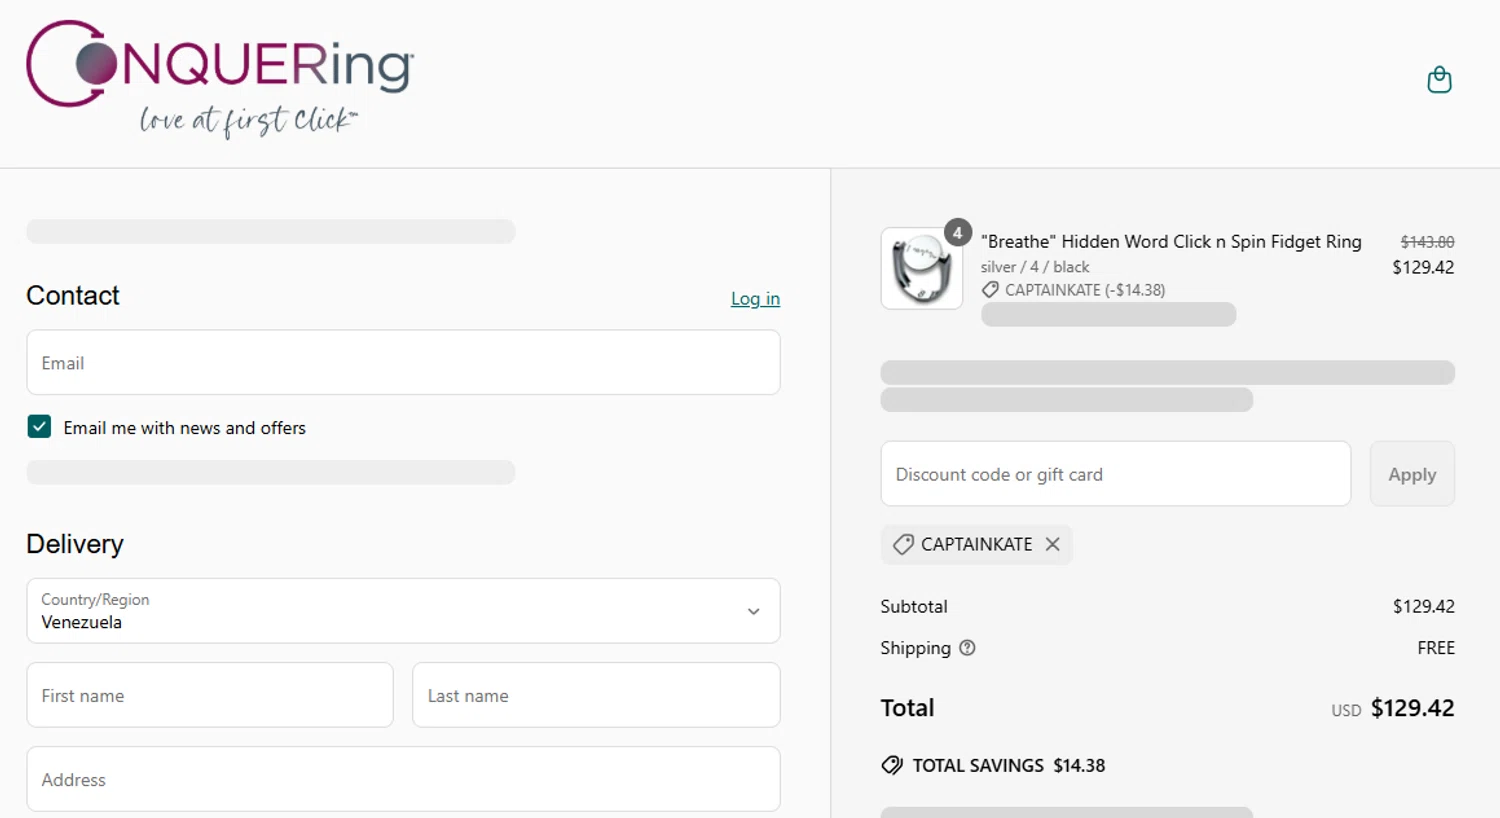The image size is (1500, 818).
Task: Remove the CAPTAINKATE discount code
Action: 1052,544
